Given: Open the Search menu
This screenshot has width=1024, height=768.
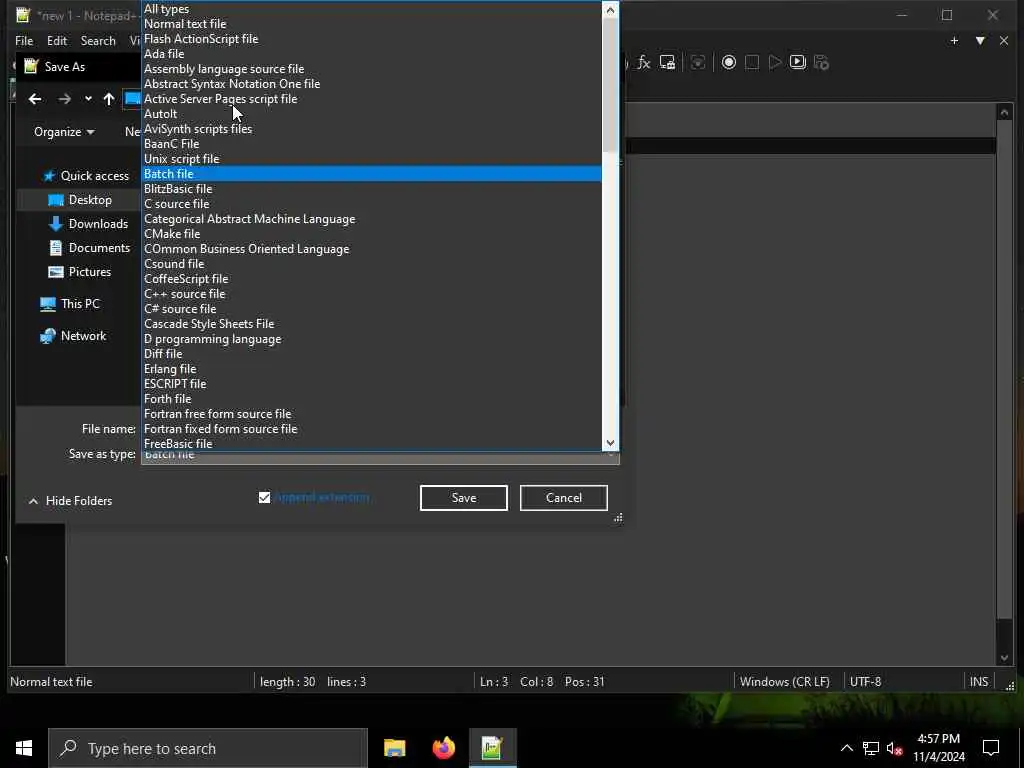Looking at the screenshot, I should click(x=98, y=40).
